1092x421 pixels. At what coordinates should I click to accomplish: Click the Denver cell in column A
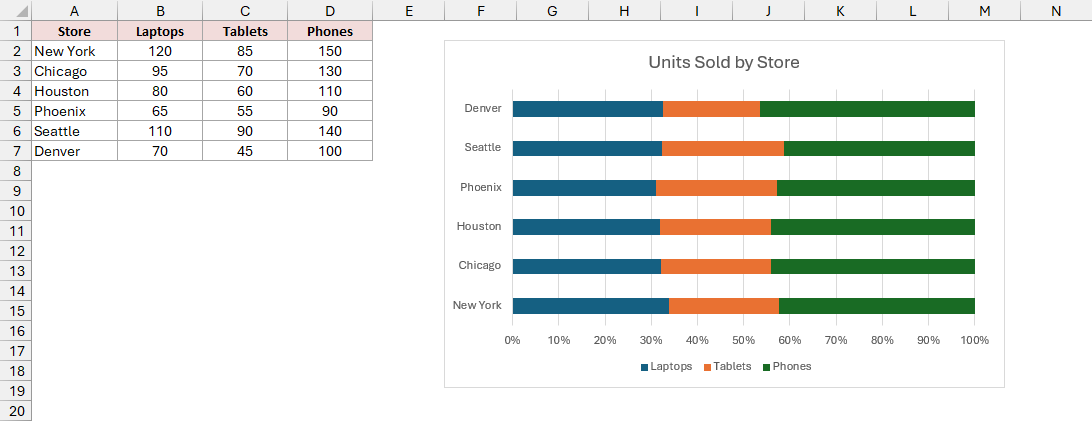pyautogui.click(x=75, y=151)
